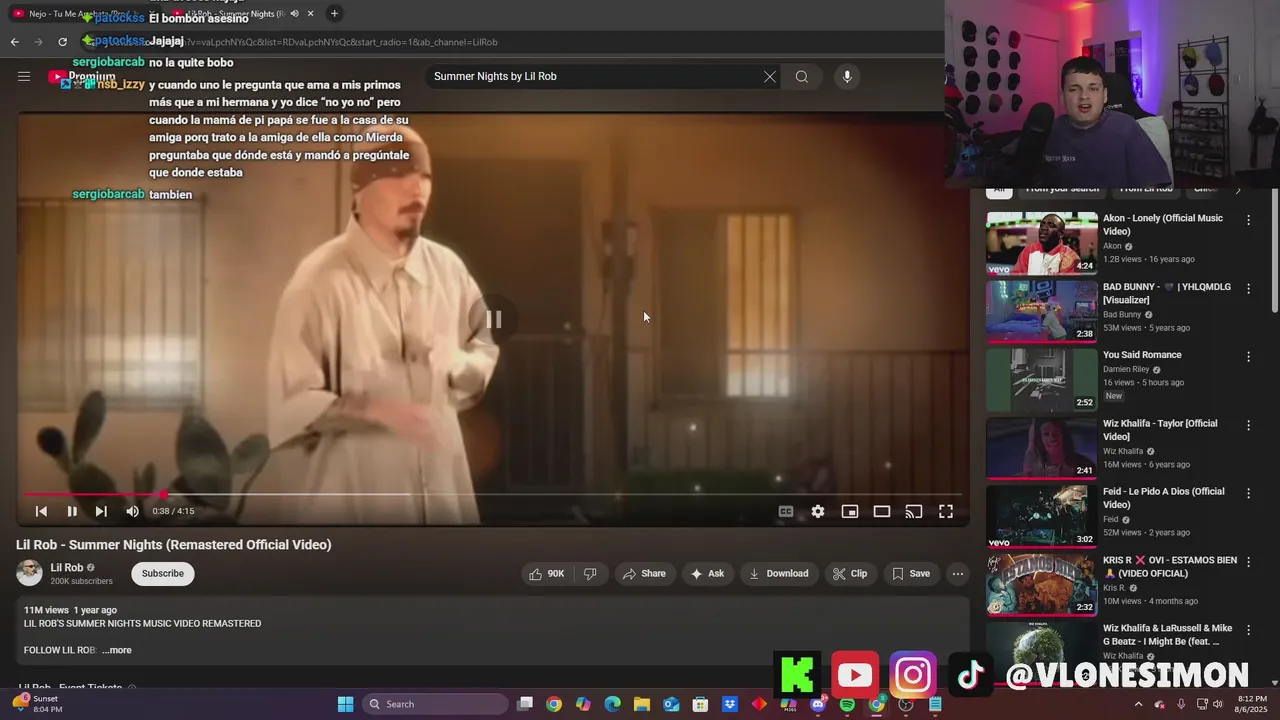Cast the video with Play on TV icon
Viewport: 1280px width, 720px height.
pyautogui.click(x=914, y=511)
